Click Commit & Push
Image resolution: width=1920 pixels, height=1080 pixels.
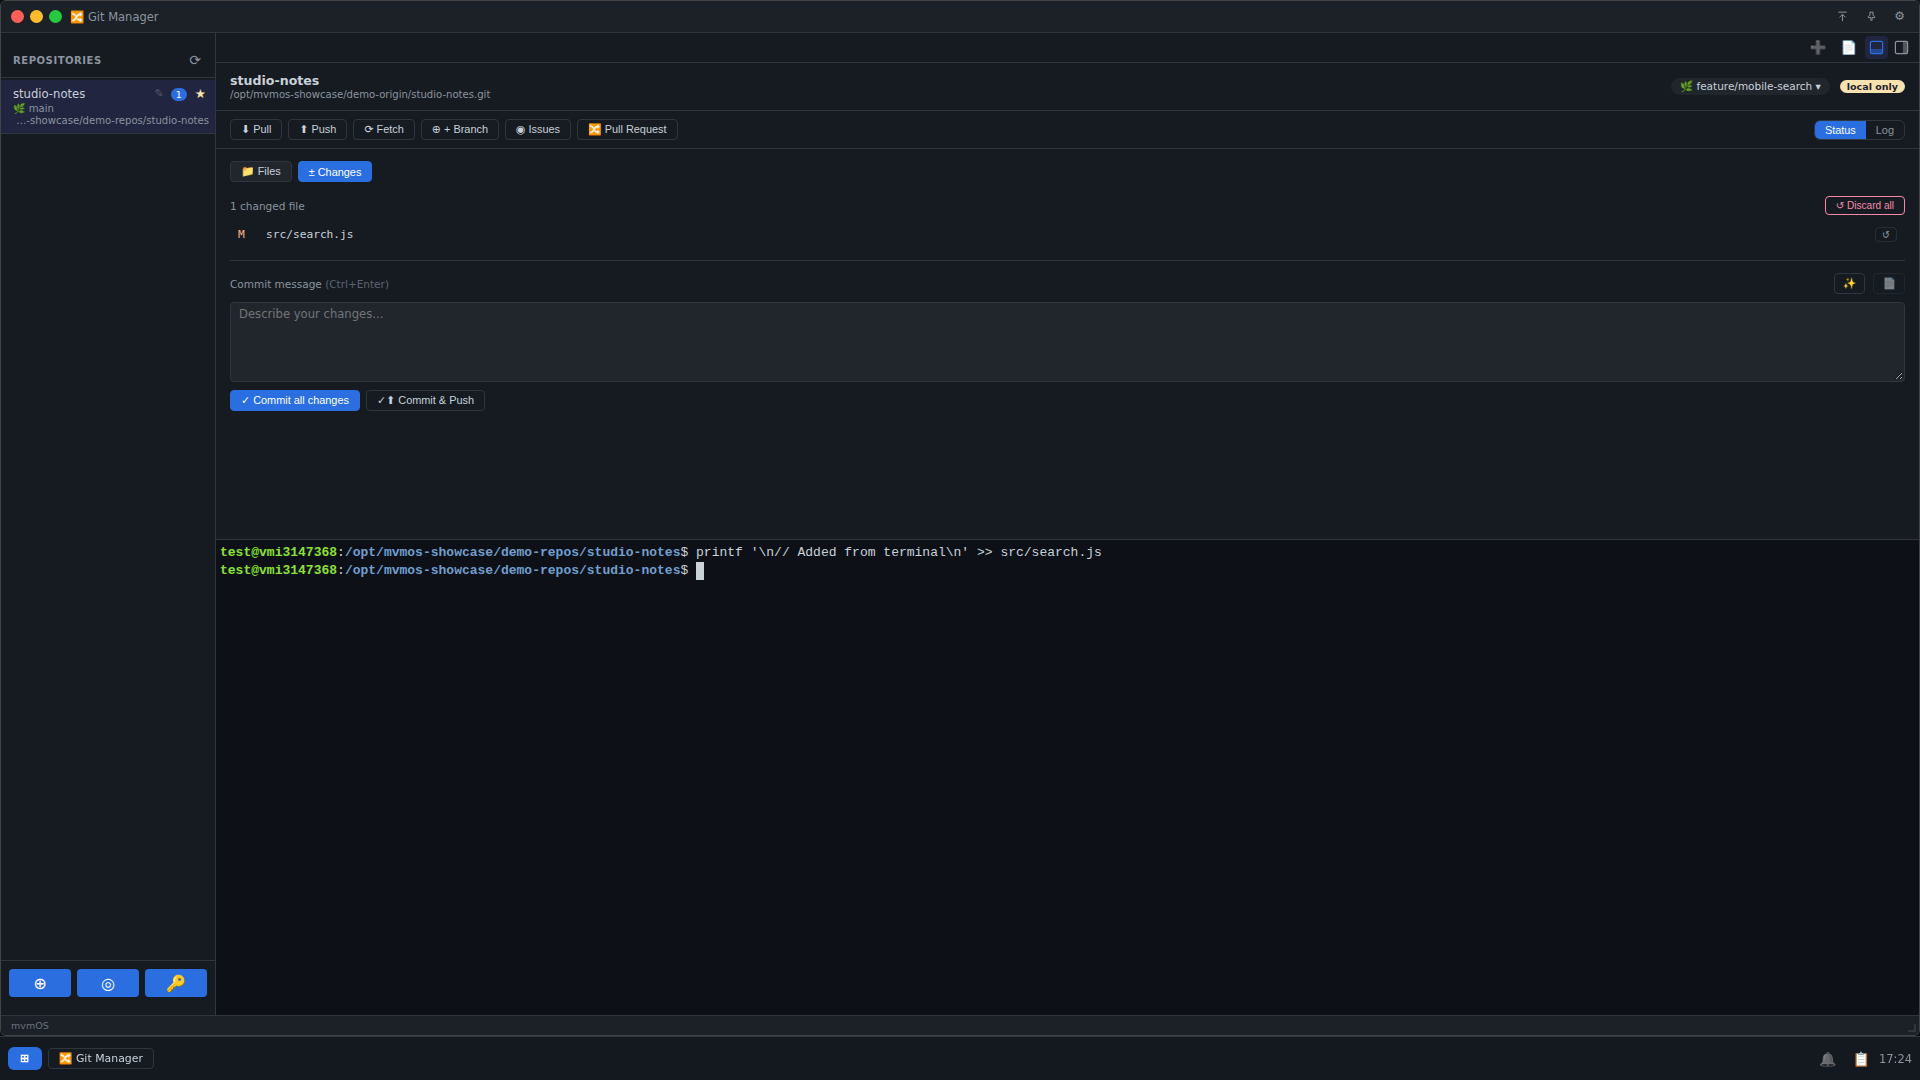(x=425, y=401)
